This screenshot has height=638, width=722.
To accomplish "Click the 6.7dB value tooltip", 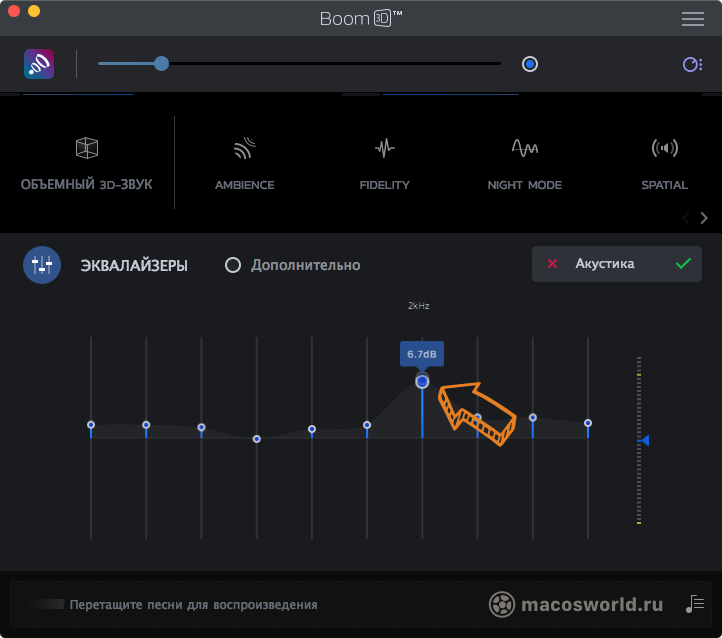I will click(422, 354).
